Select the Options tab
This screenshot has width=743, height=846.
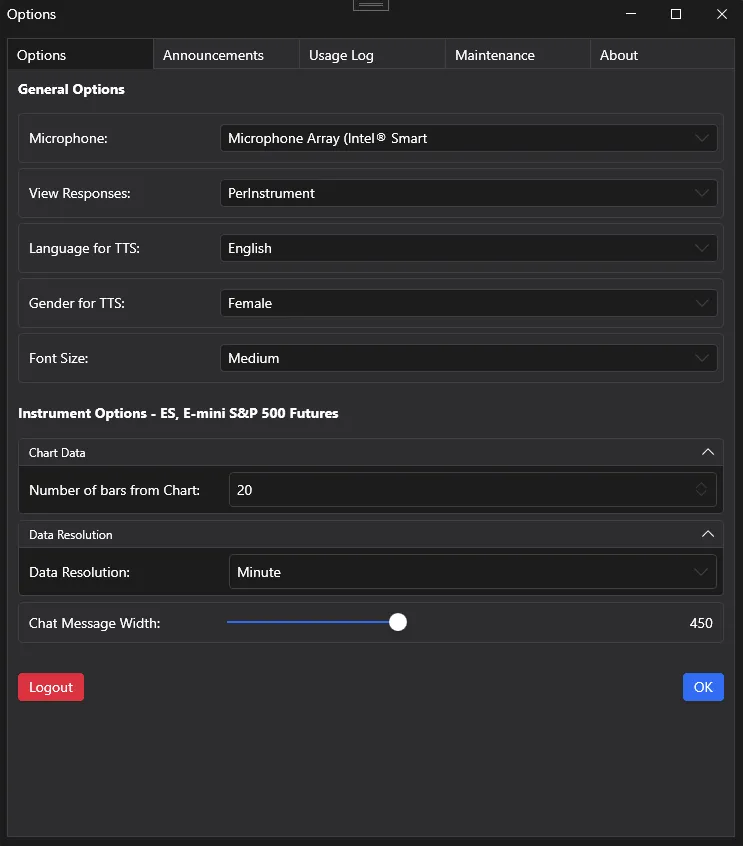point(40,55)
